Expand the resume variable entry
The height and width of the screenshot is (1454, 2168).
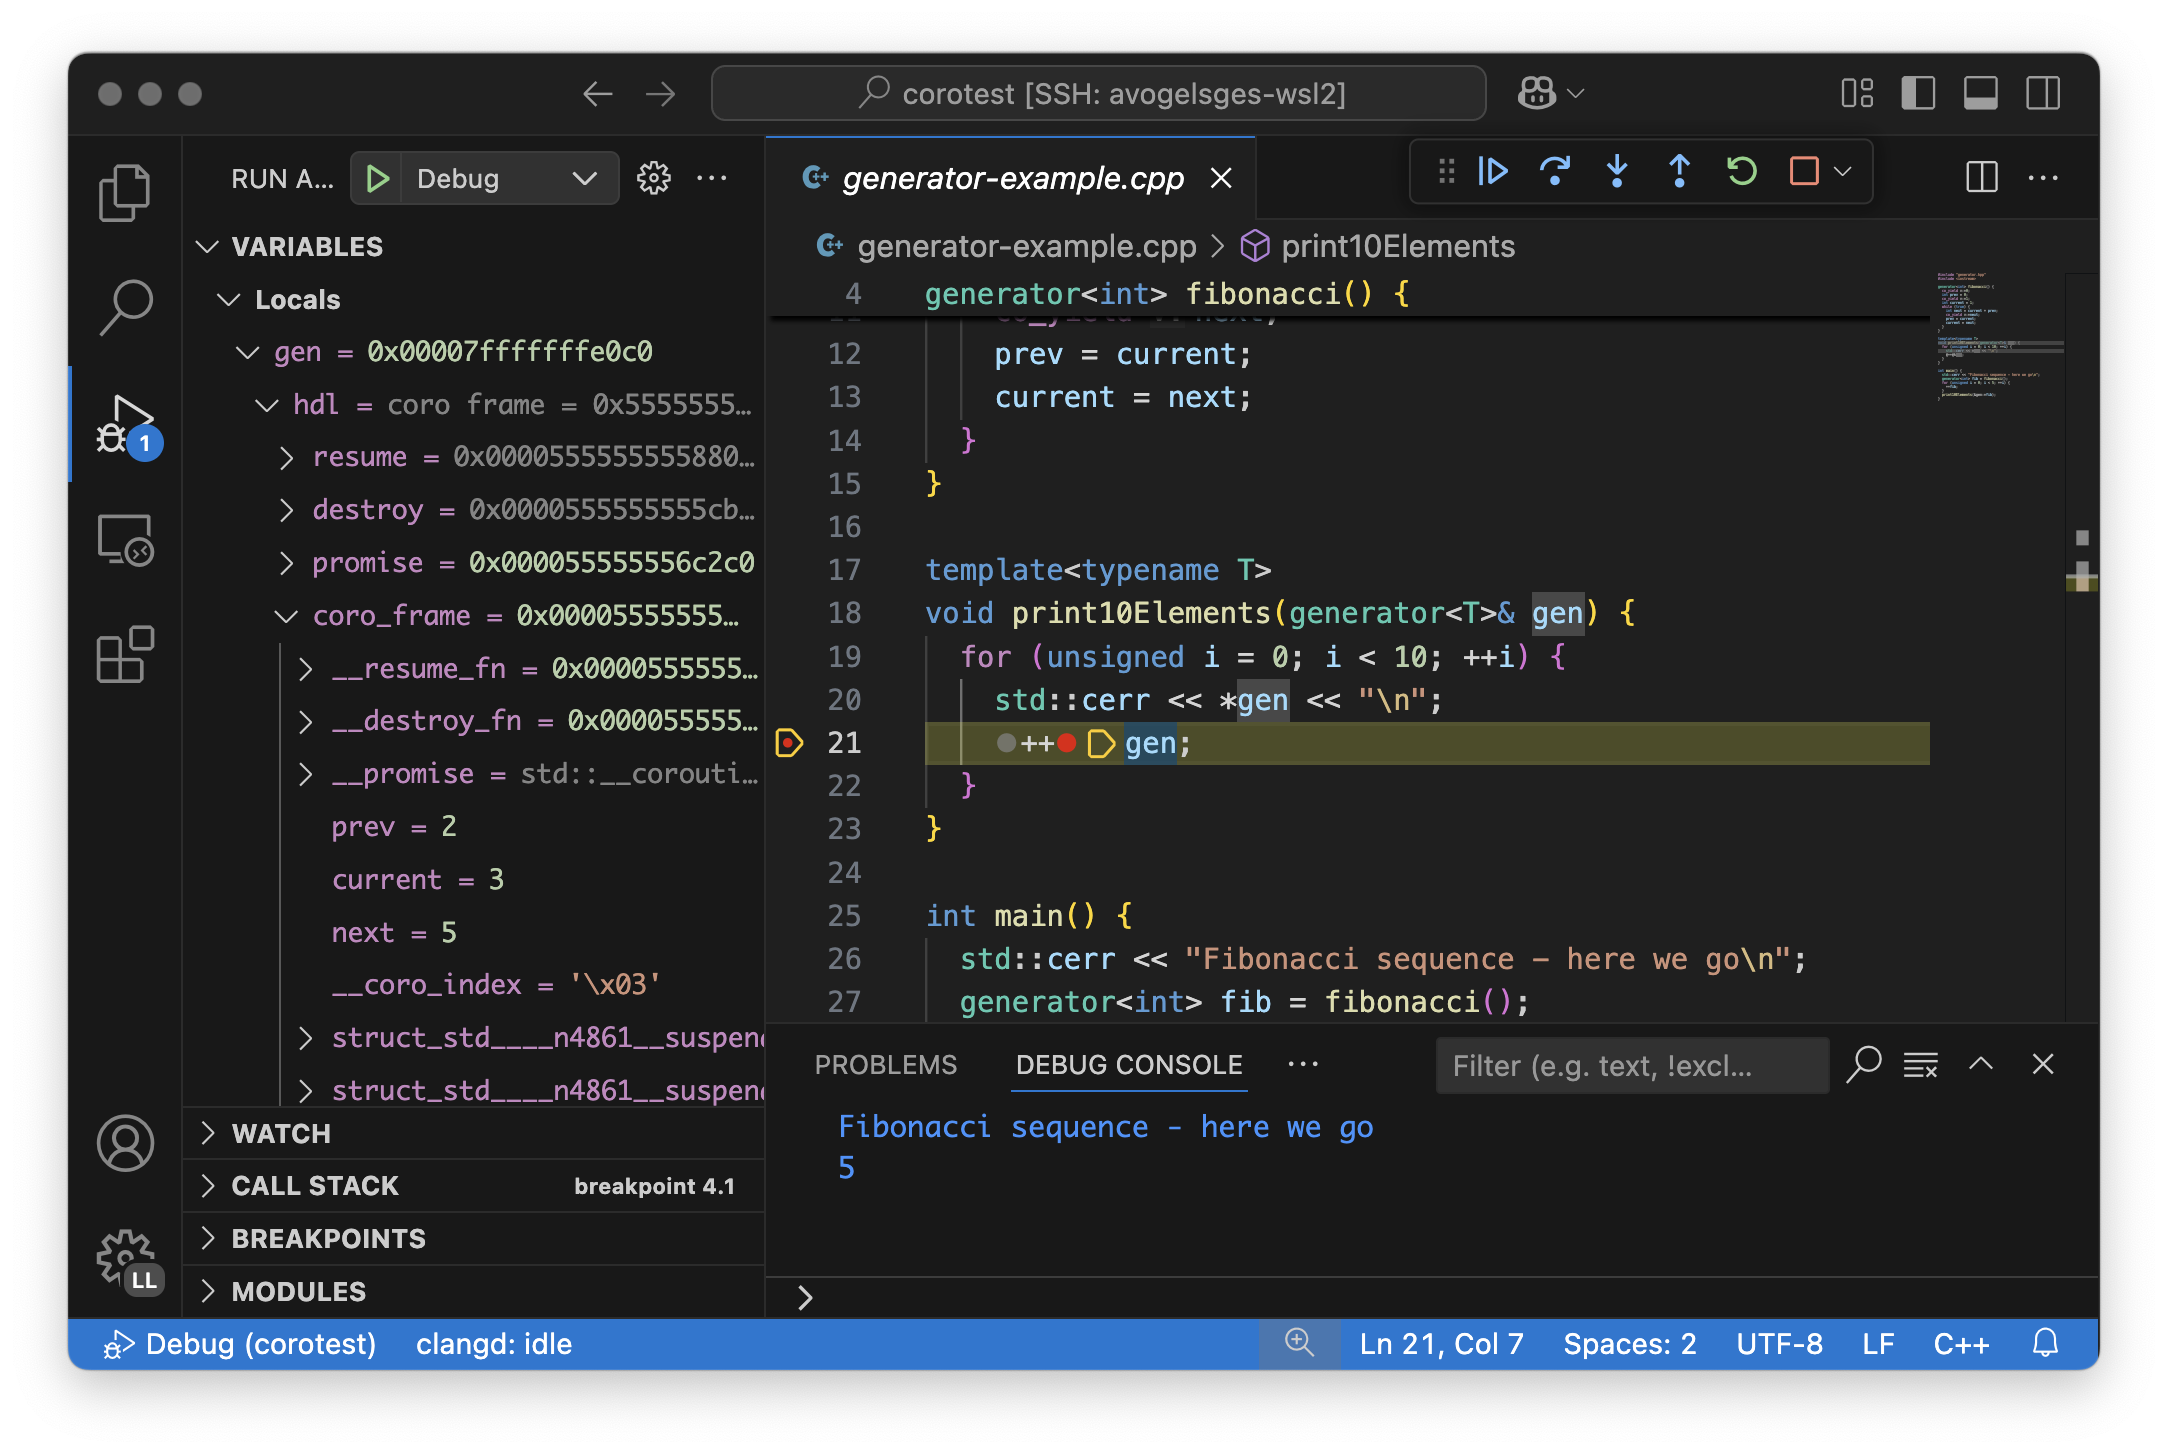click(287, 457)
